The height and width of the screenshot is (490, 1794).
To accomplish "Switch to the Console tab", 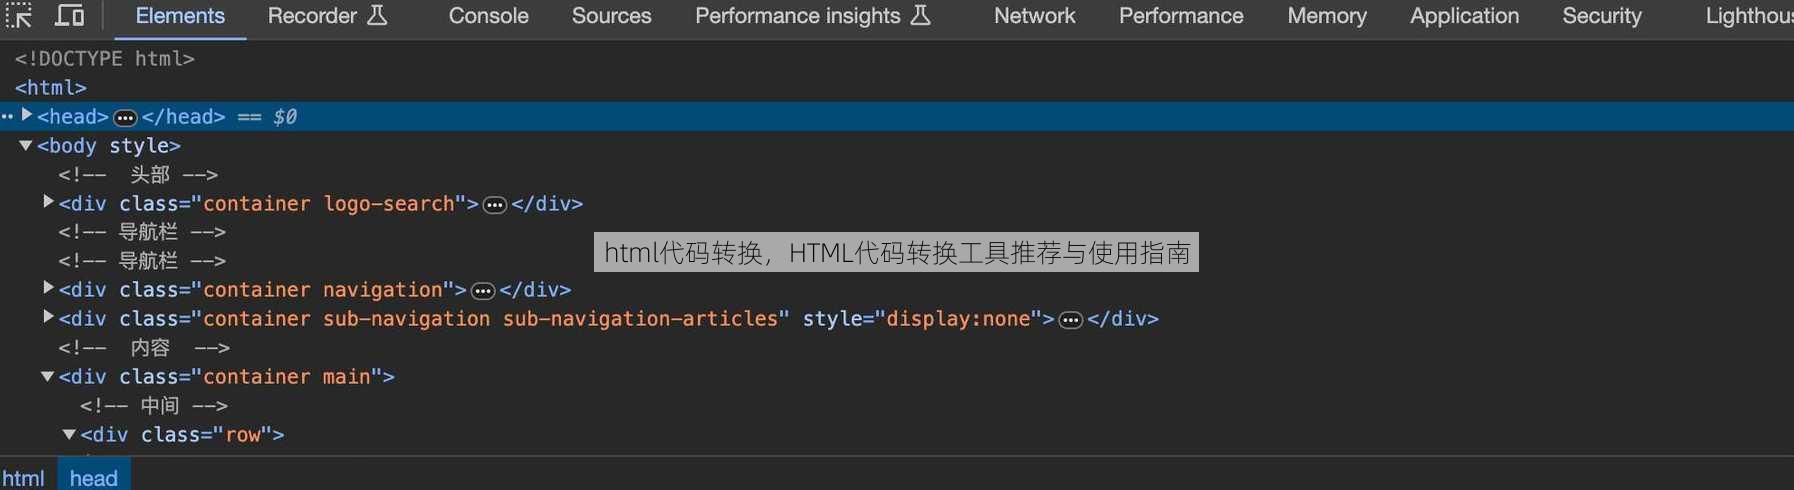I will coord(488,16).
